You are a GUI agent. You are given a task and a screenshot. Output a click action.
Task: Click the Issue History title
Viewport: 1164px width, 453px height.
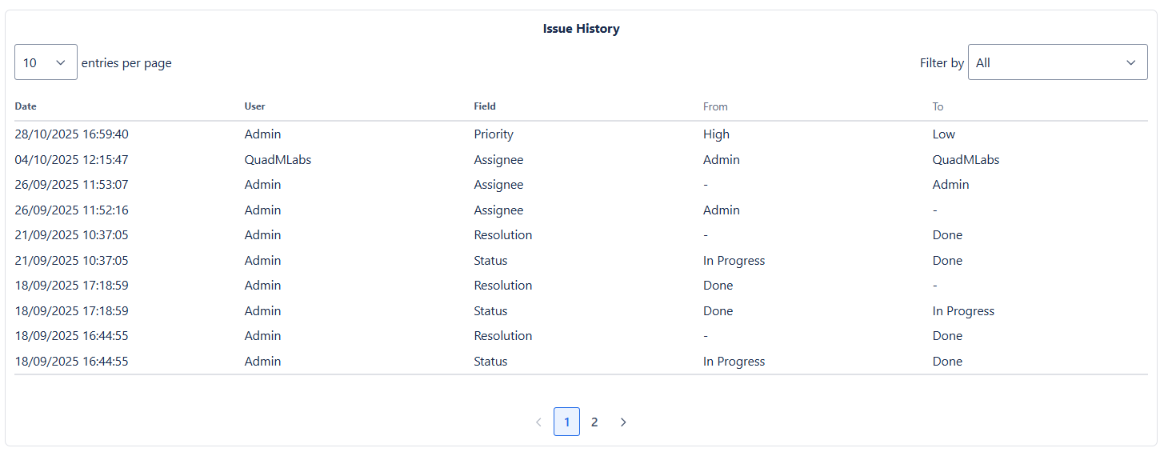[581, 29]
